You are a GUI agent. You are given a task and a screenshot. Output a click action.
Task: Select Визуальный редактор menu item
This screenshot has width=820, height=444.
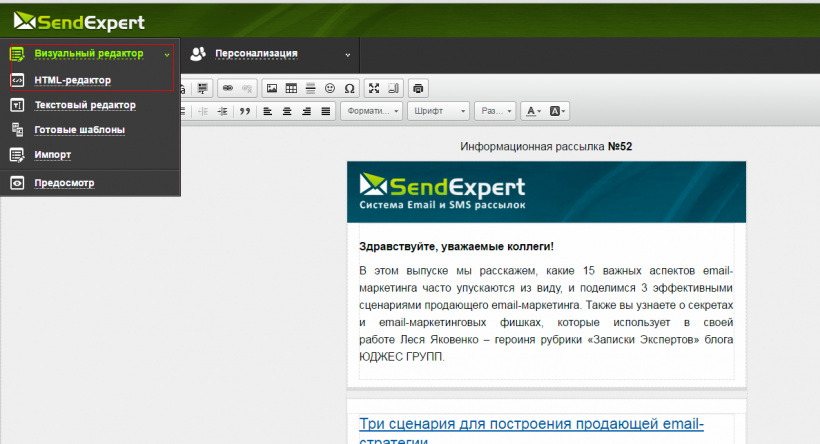[89, 53]
